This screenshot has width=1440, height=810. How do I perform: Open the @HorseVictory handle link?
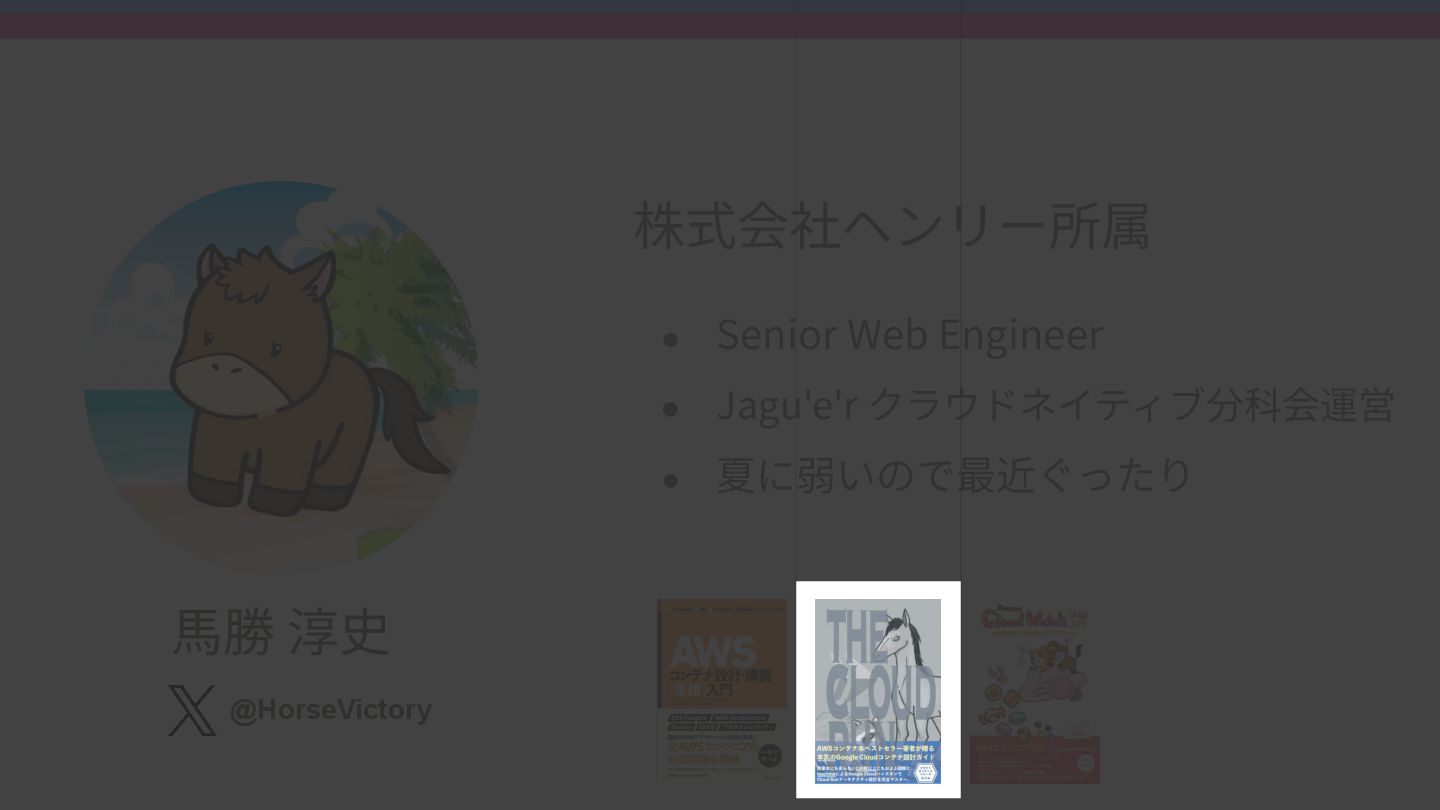pyautogui.click(x=331, y=710)
